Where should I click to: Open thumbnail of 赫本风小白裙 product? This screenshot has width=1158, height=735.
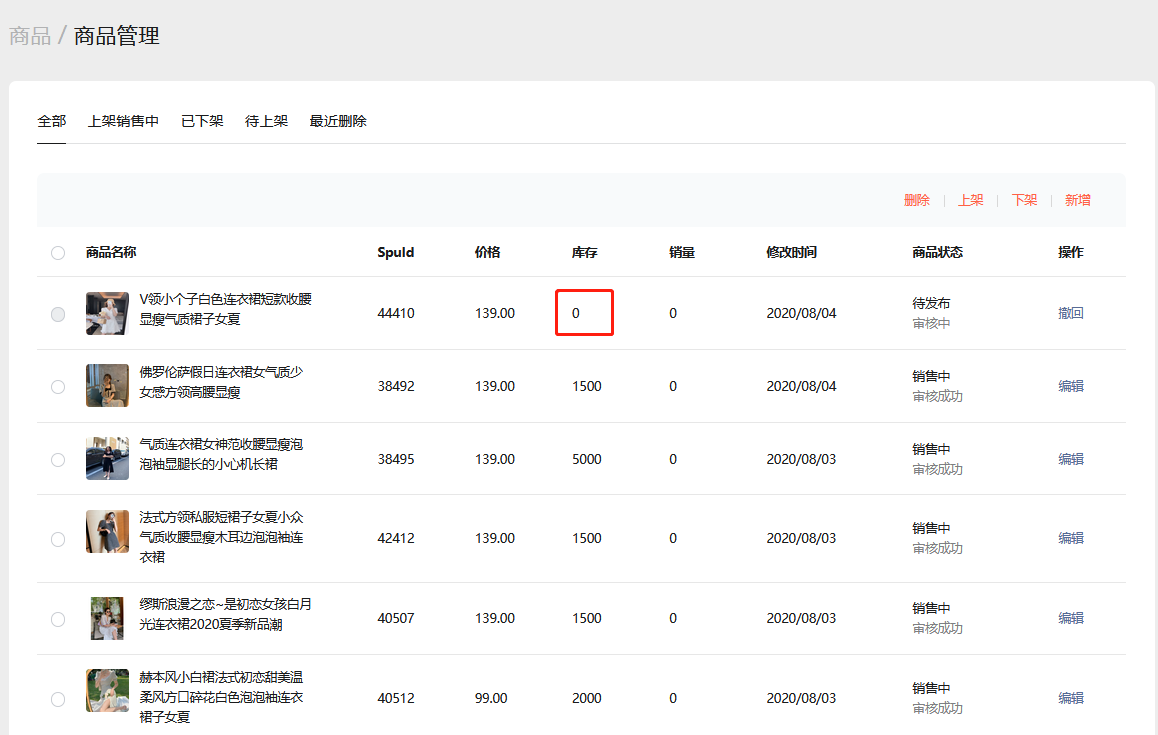[x=107, y=691]
